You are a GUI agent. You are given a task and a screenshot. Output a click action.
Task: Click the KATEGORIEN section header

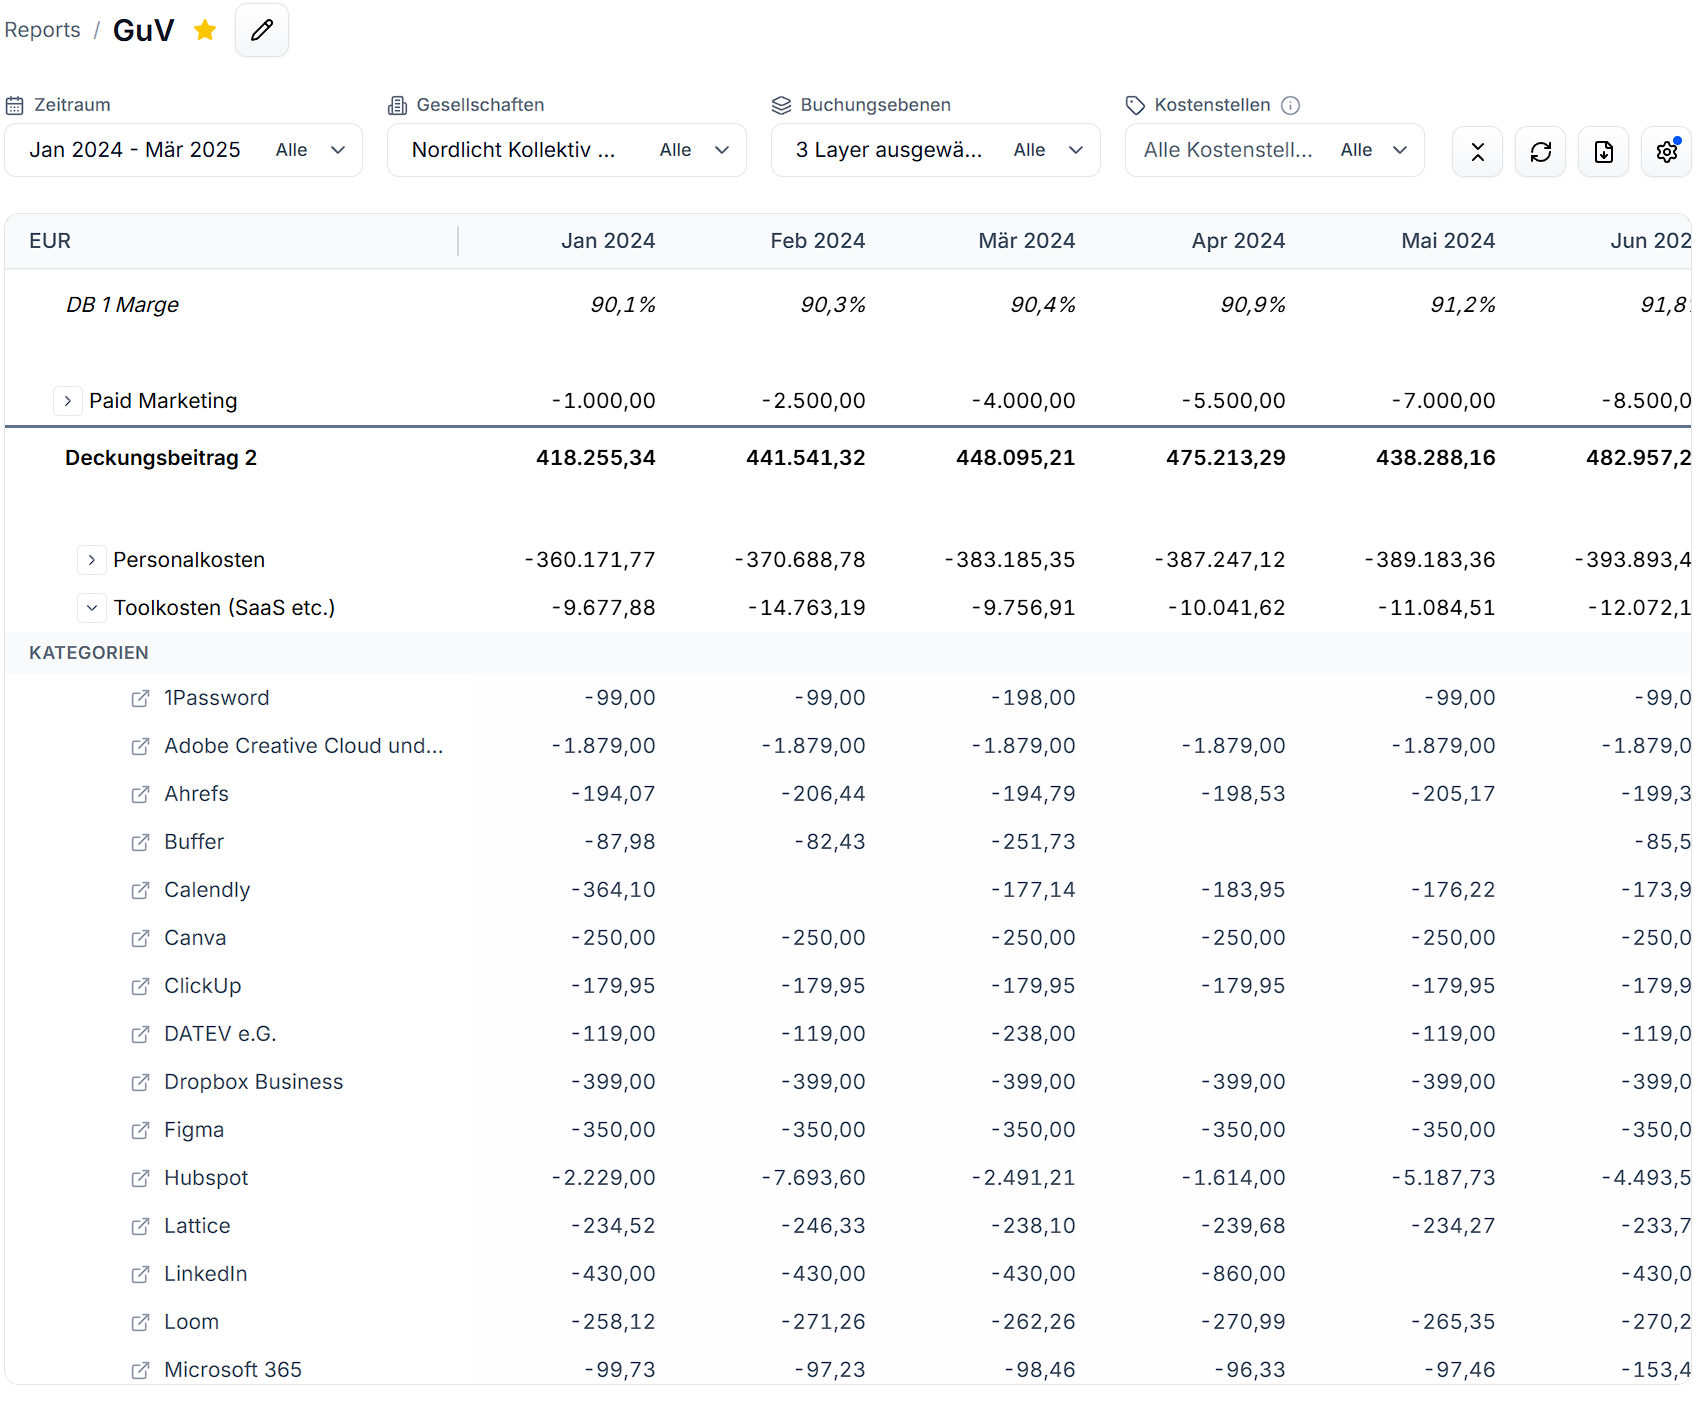89,653
